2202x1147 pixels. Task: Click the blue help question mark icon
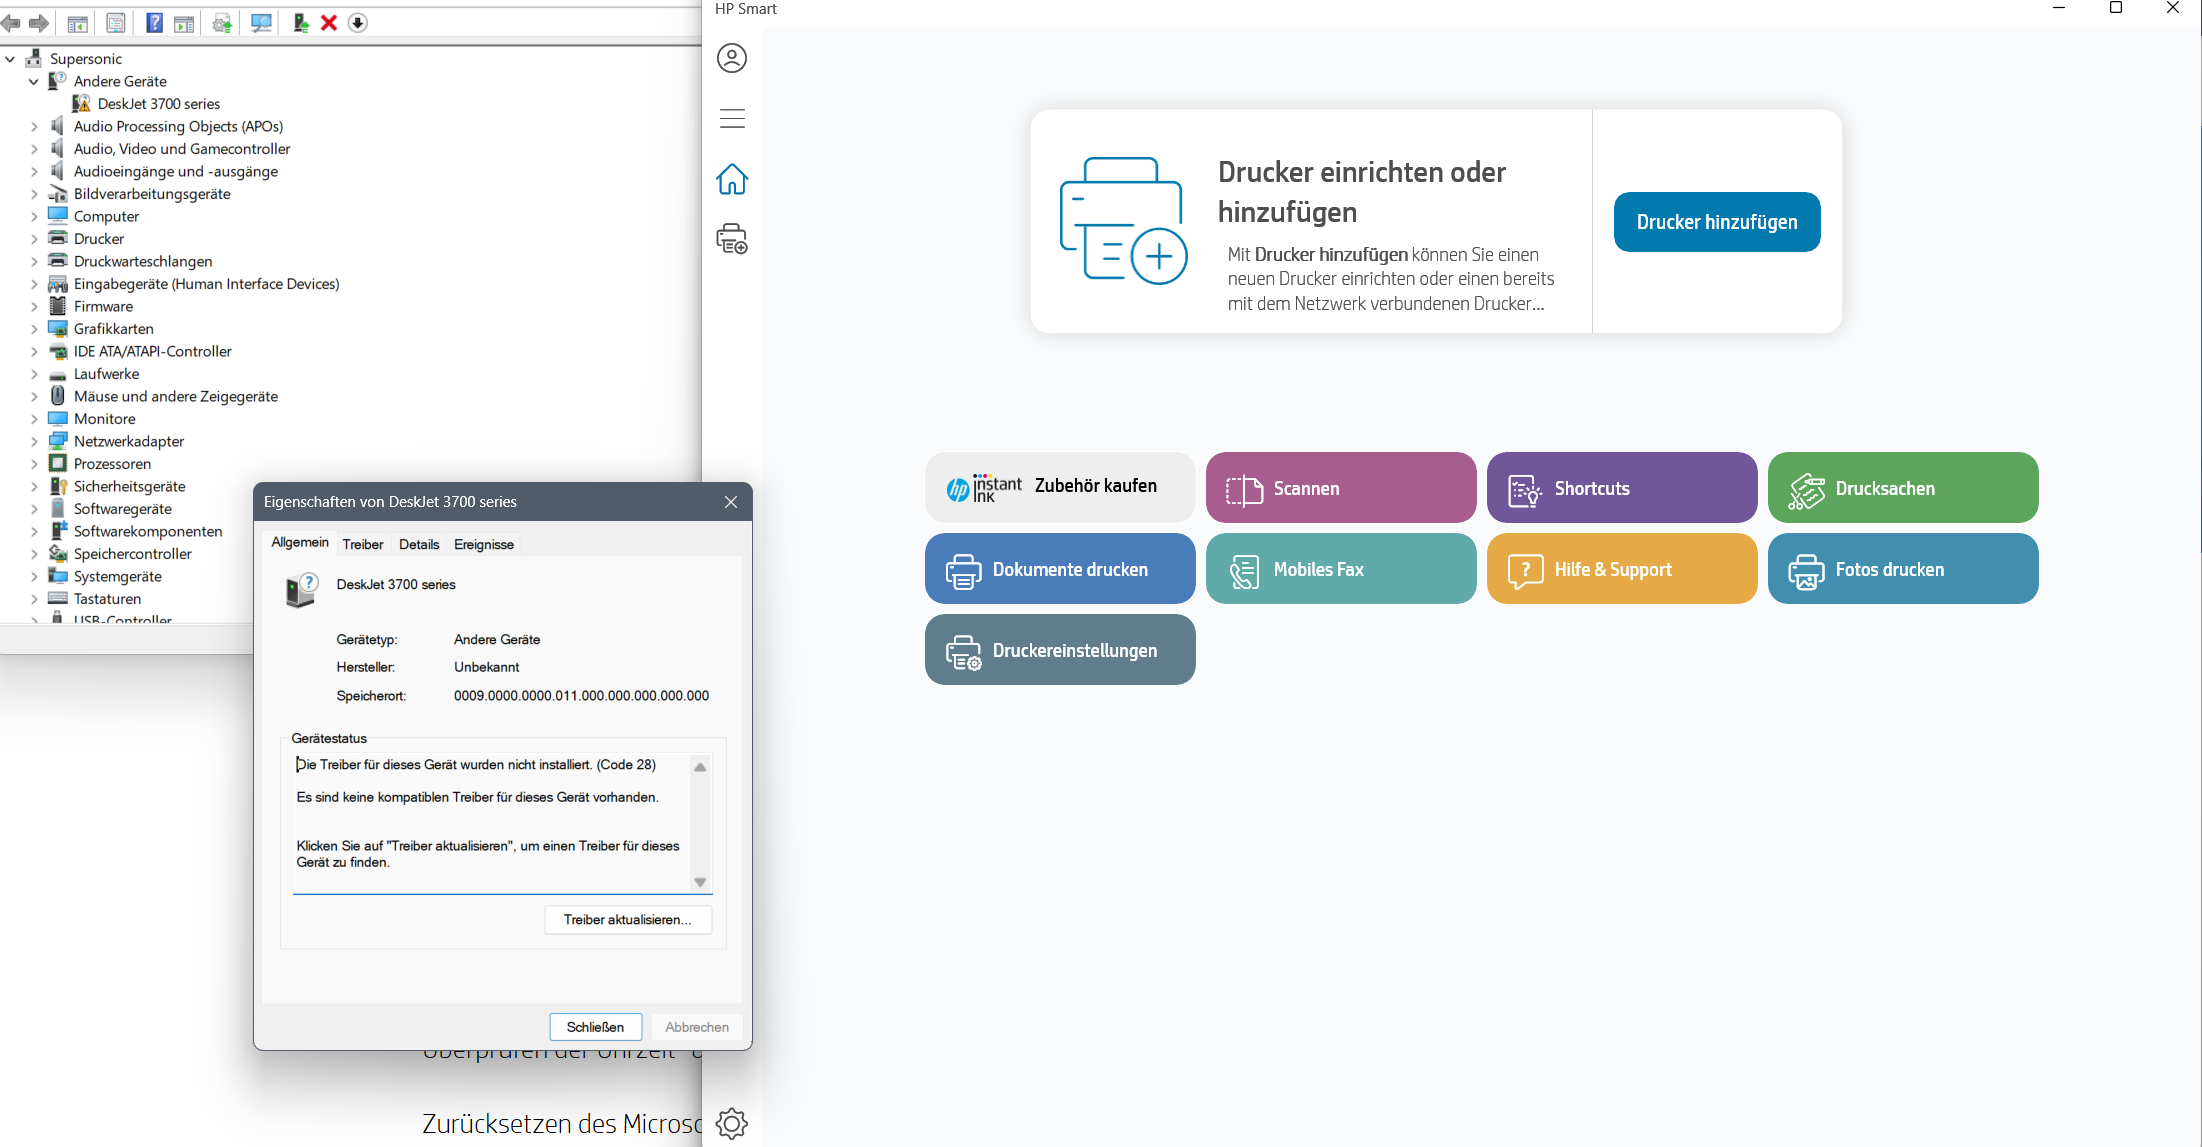[154, 23]
